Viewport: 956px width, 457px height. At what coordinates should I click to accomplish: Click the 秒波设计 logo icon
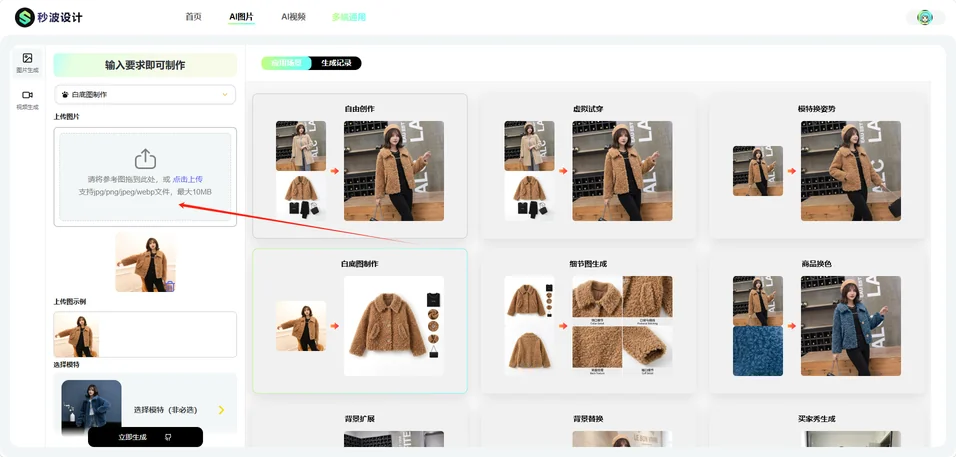pos(25,17)
